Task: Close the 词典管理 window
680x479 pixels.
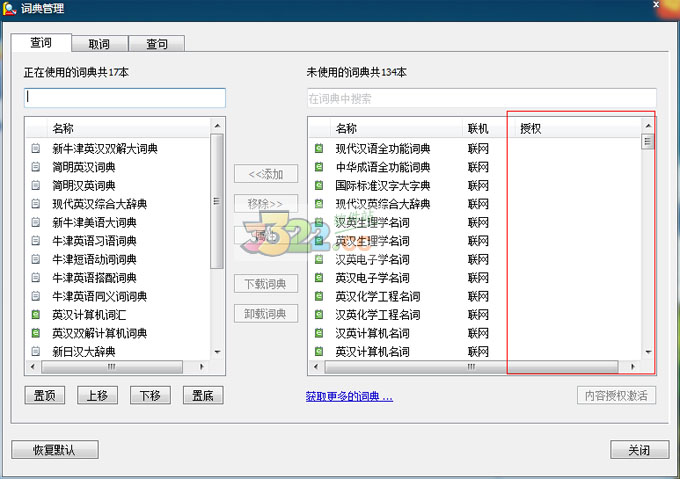Action: [x=656, y=5]
